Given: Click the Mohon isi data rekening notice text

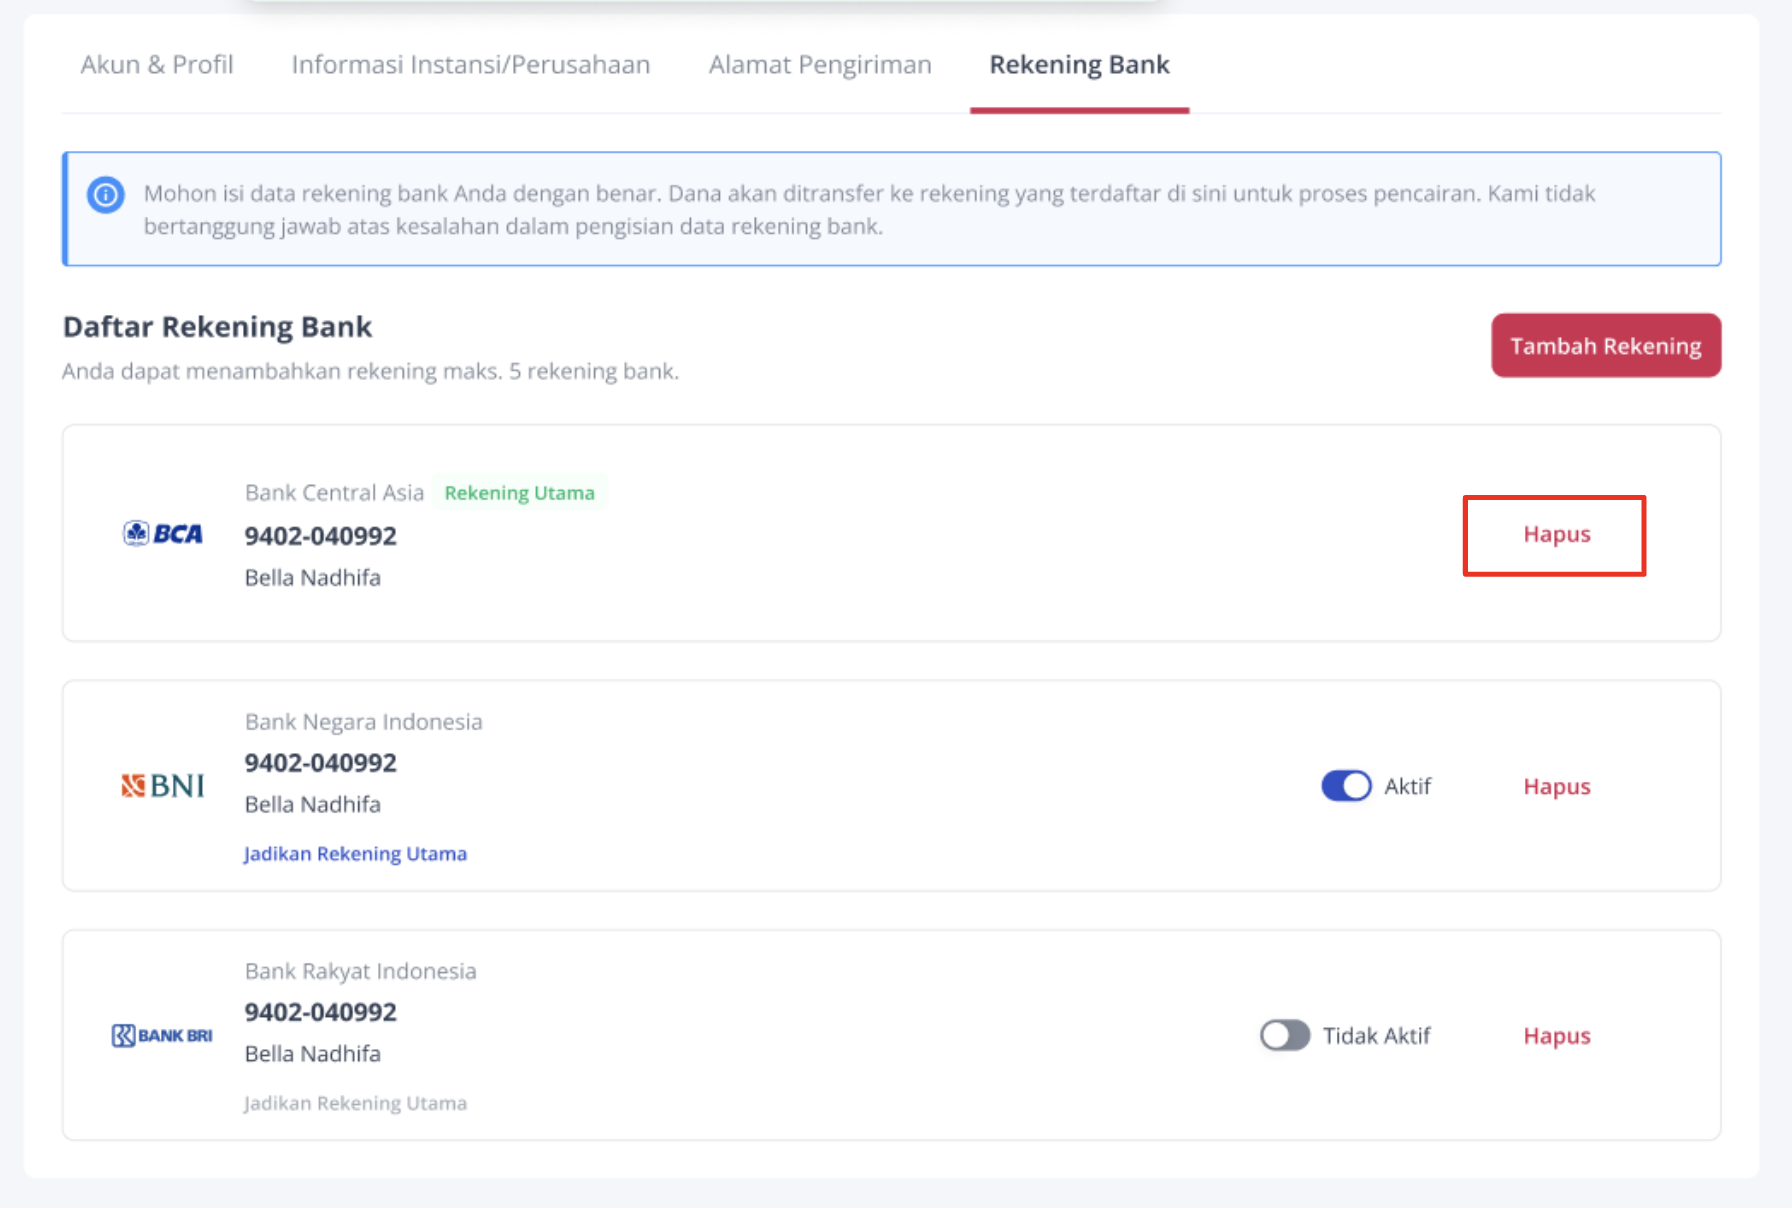Looking at the screenshot, I should tap(868, 210).
